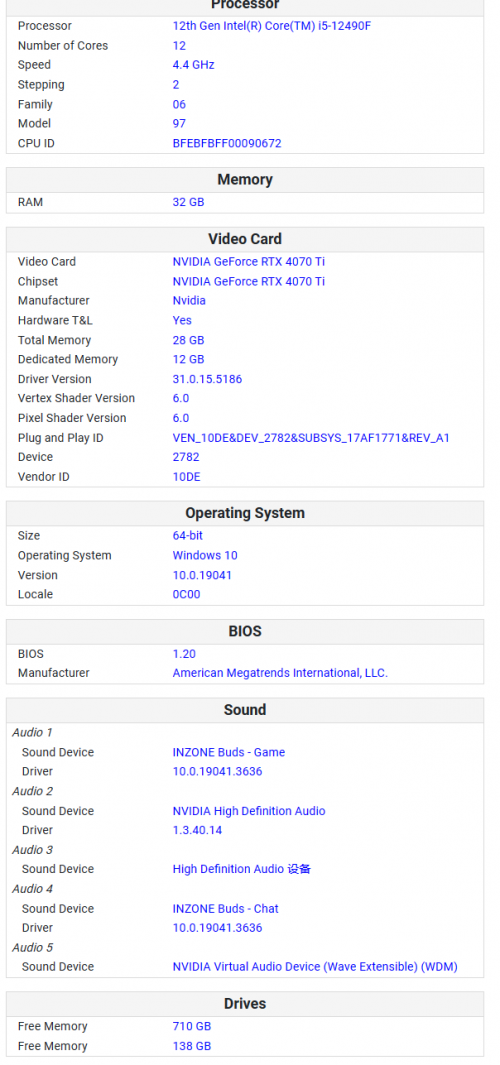Click the Drives section header
Viewport: 500px width, 1065px height.
point(245,1004)
